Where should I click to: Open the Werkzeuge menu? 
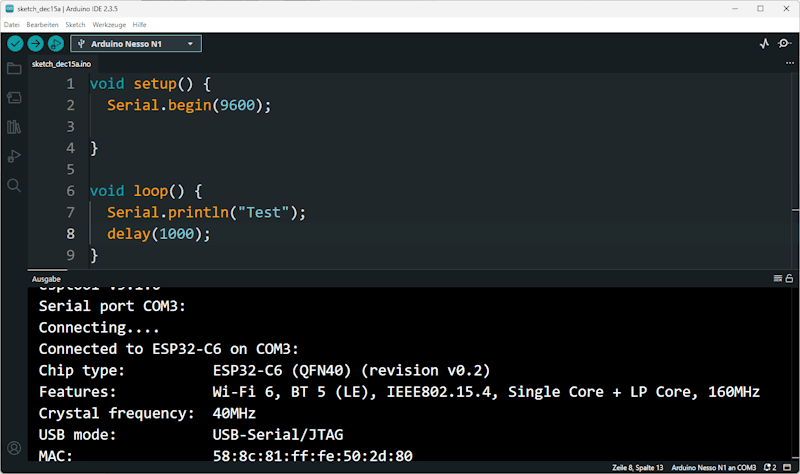pos(109,23)
